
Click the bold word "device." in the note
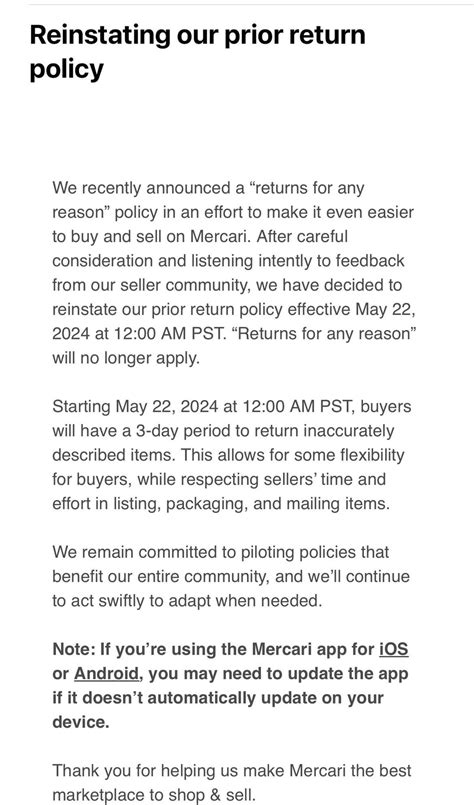(x=81, y=722)
